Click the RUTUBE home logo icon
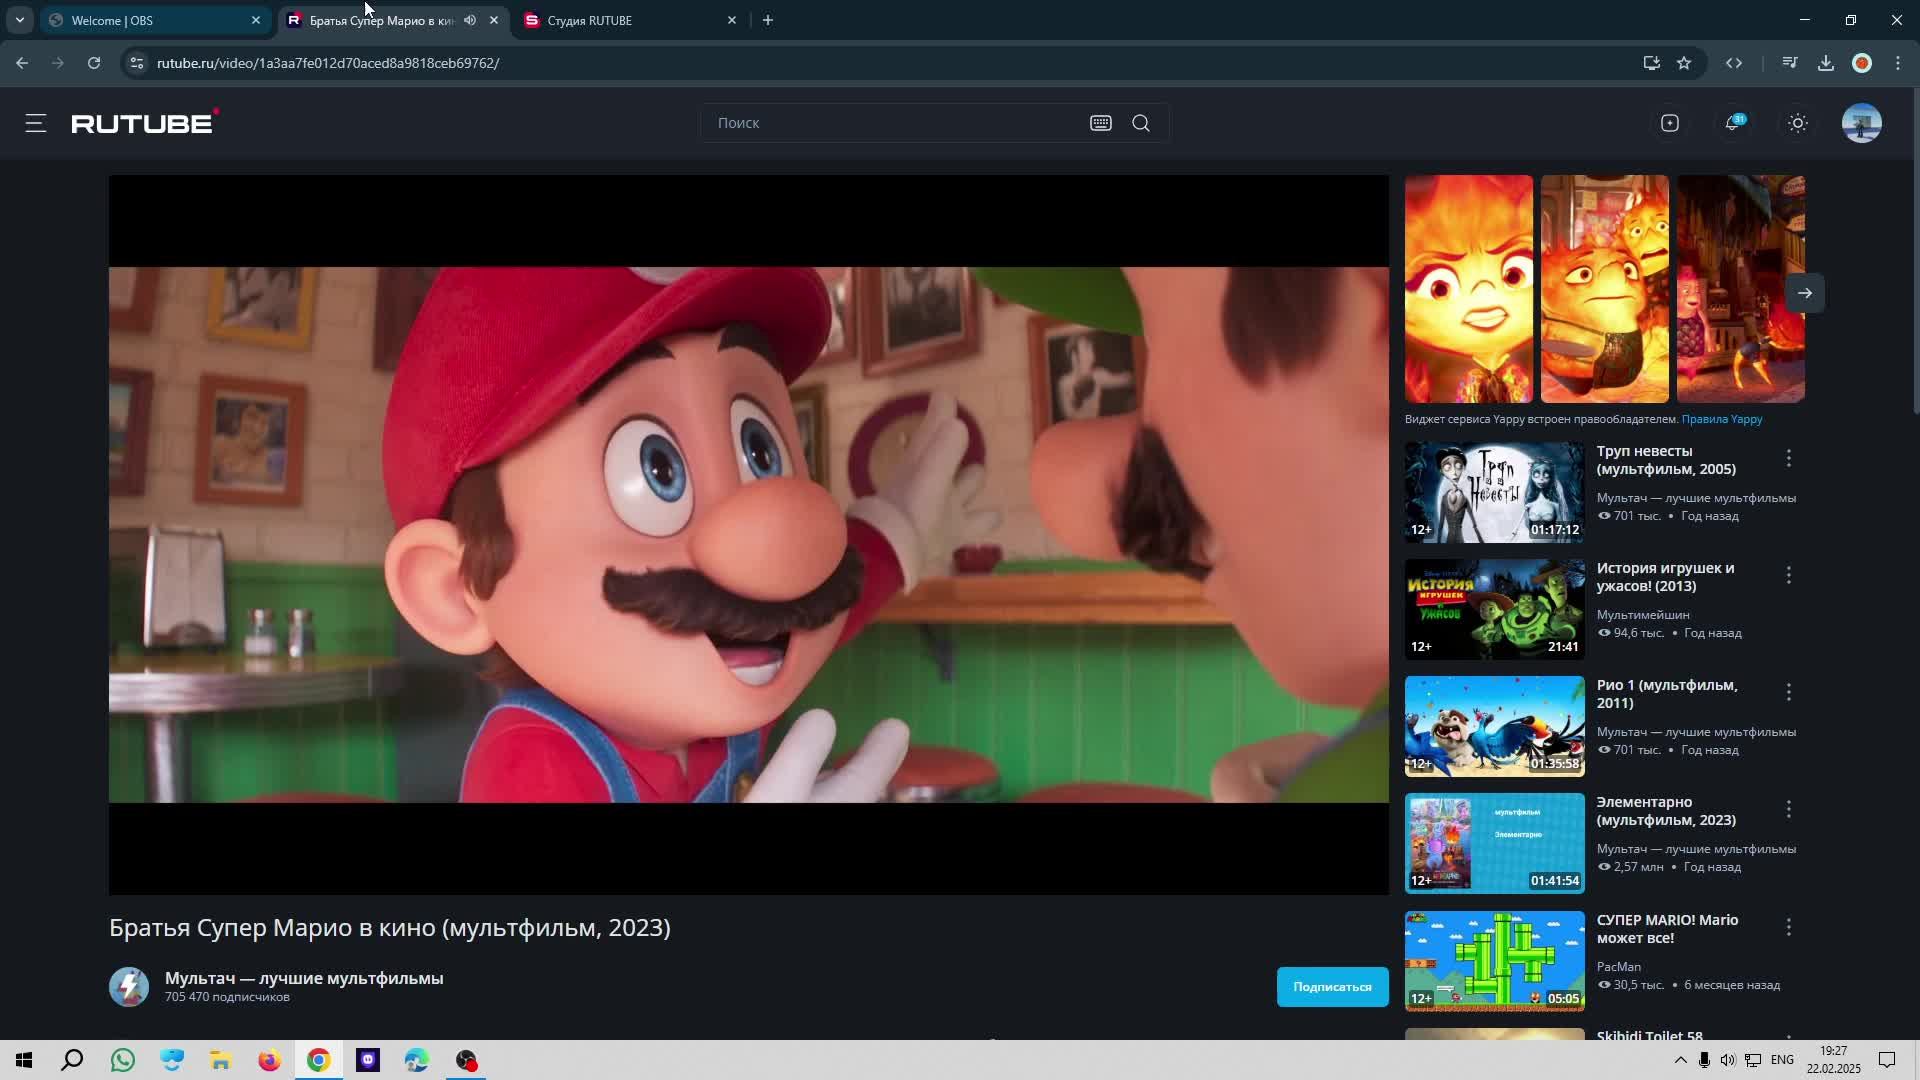The image size is (1920, 1080). 145,123
